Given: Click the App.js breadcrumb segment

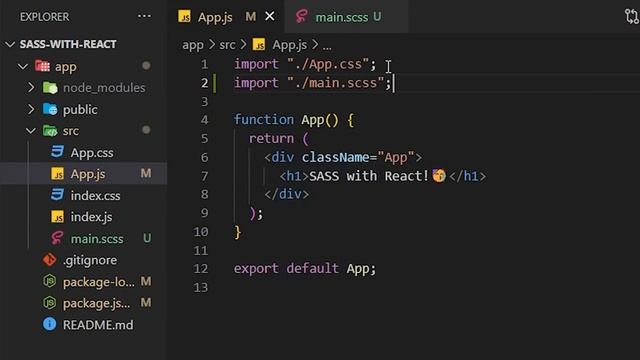Looking at the screenshot, I should [x=289, y=45].
